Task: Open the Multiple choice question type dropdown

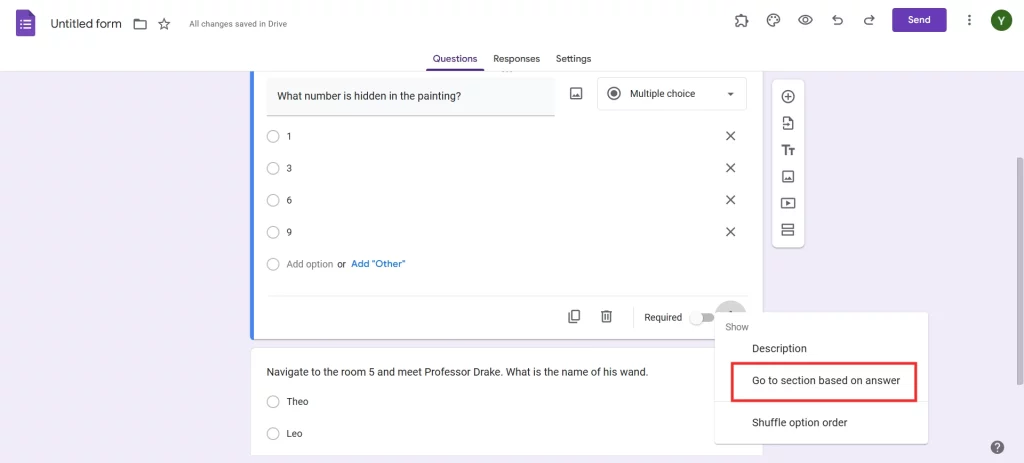Action: tap(671, 94)
